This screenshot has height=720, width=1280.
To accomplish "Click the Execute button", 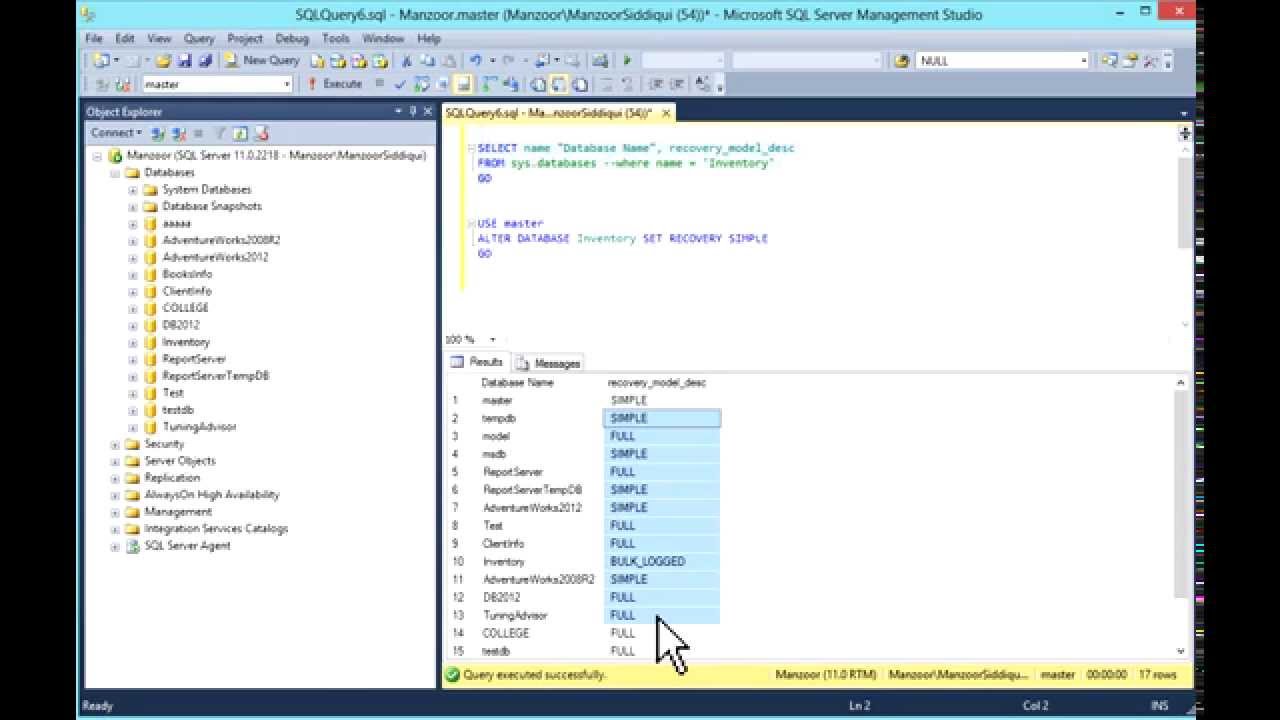I will tap(335, 84).
